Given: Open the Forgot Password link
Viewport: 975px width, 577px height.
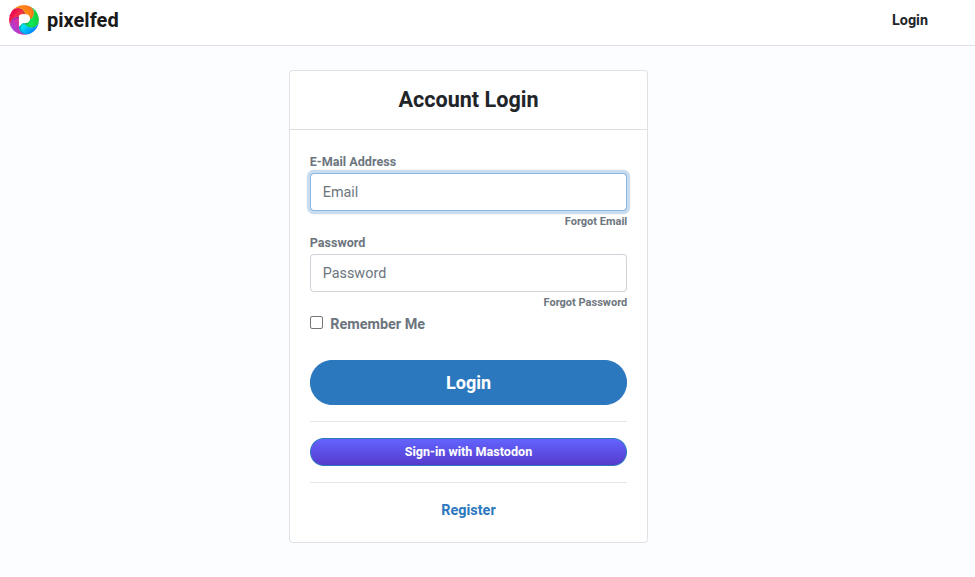Looking at the screenshot, I should point(585,303).
